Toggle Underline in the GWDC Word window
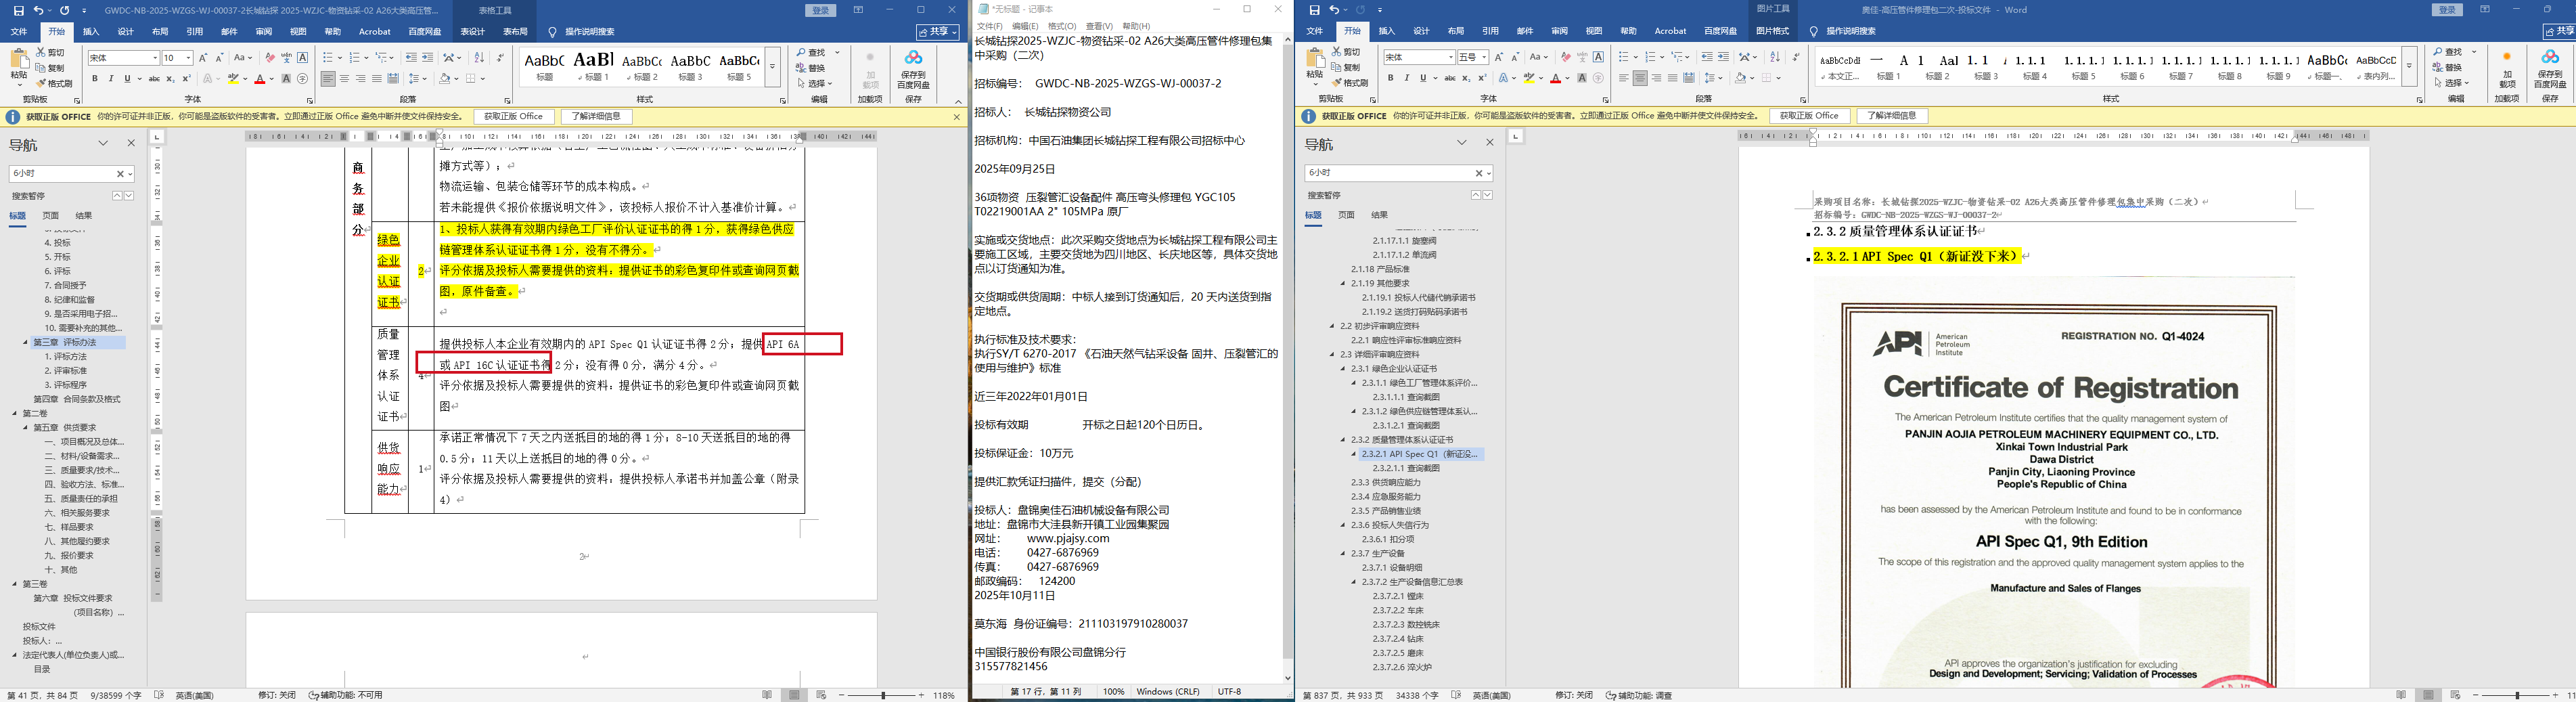Viewport: 2576px width, 702px height. coord(127,79)
